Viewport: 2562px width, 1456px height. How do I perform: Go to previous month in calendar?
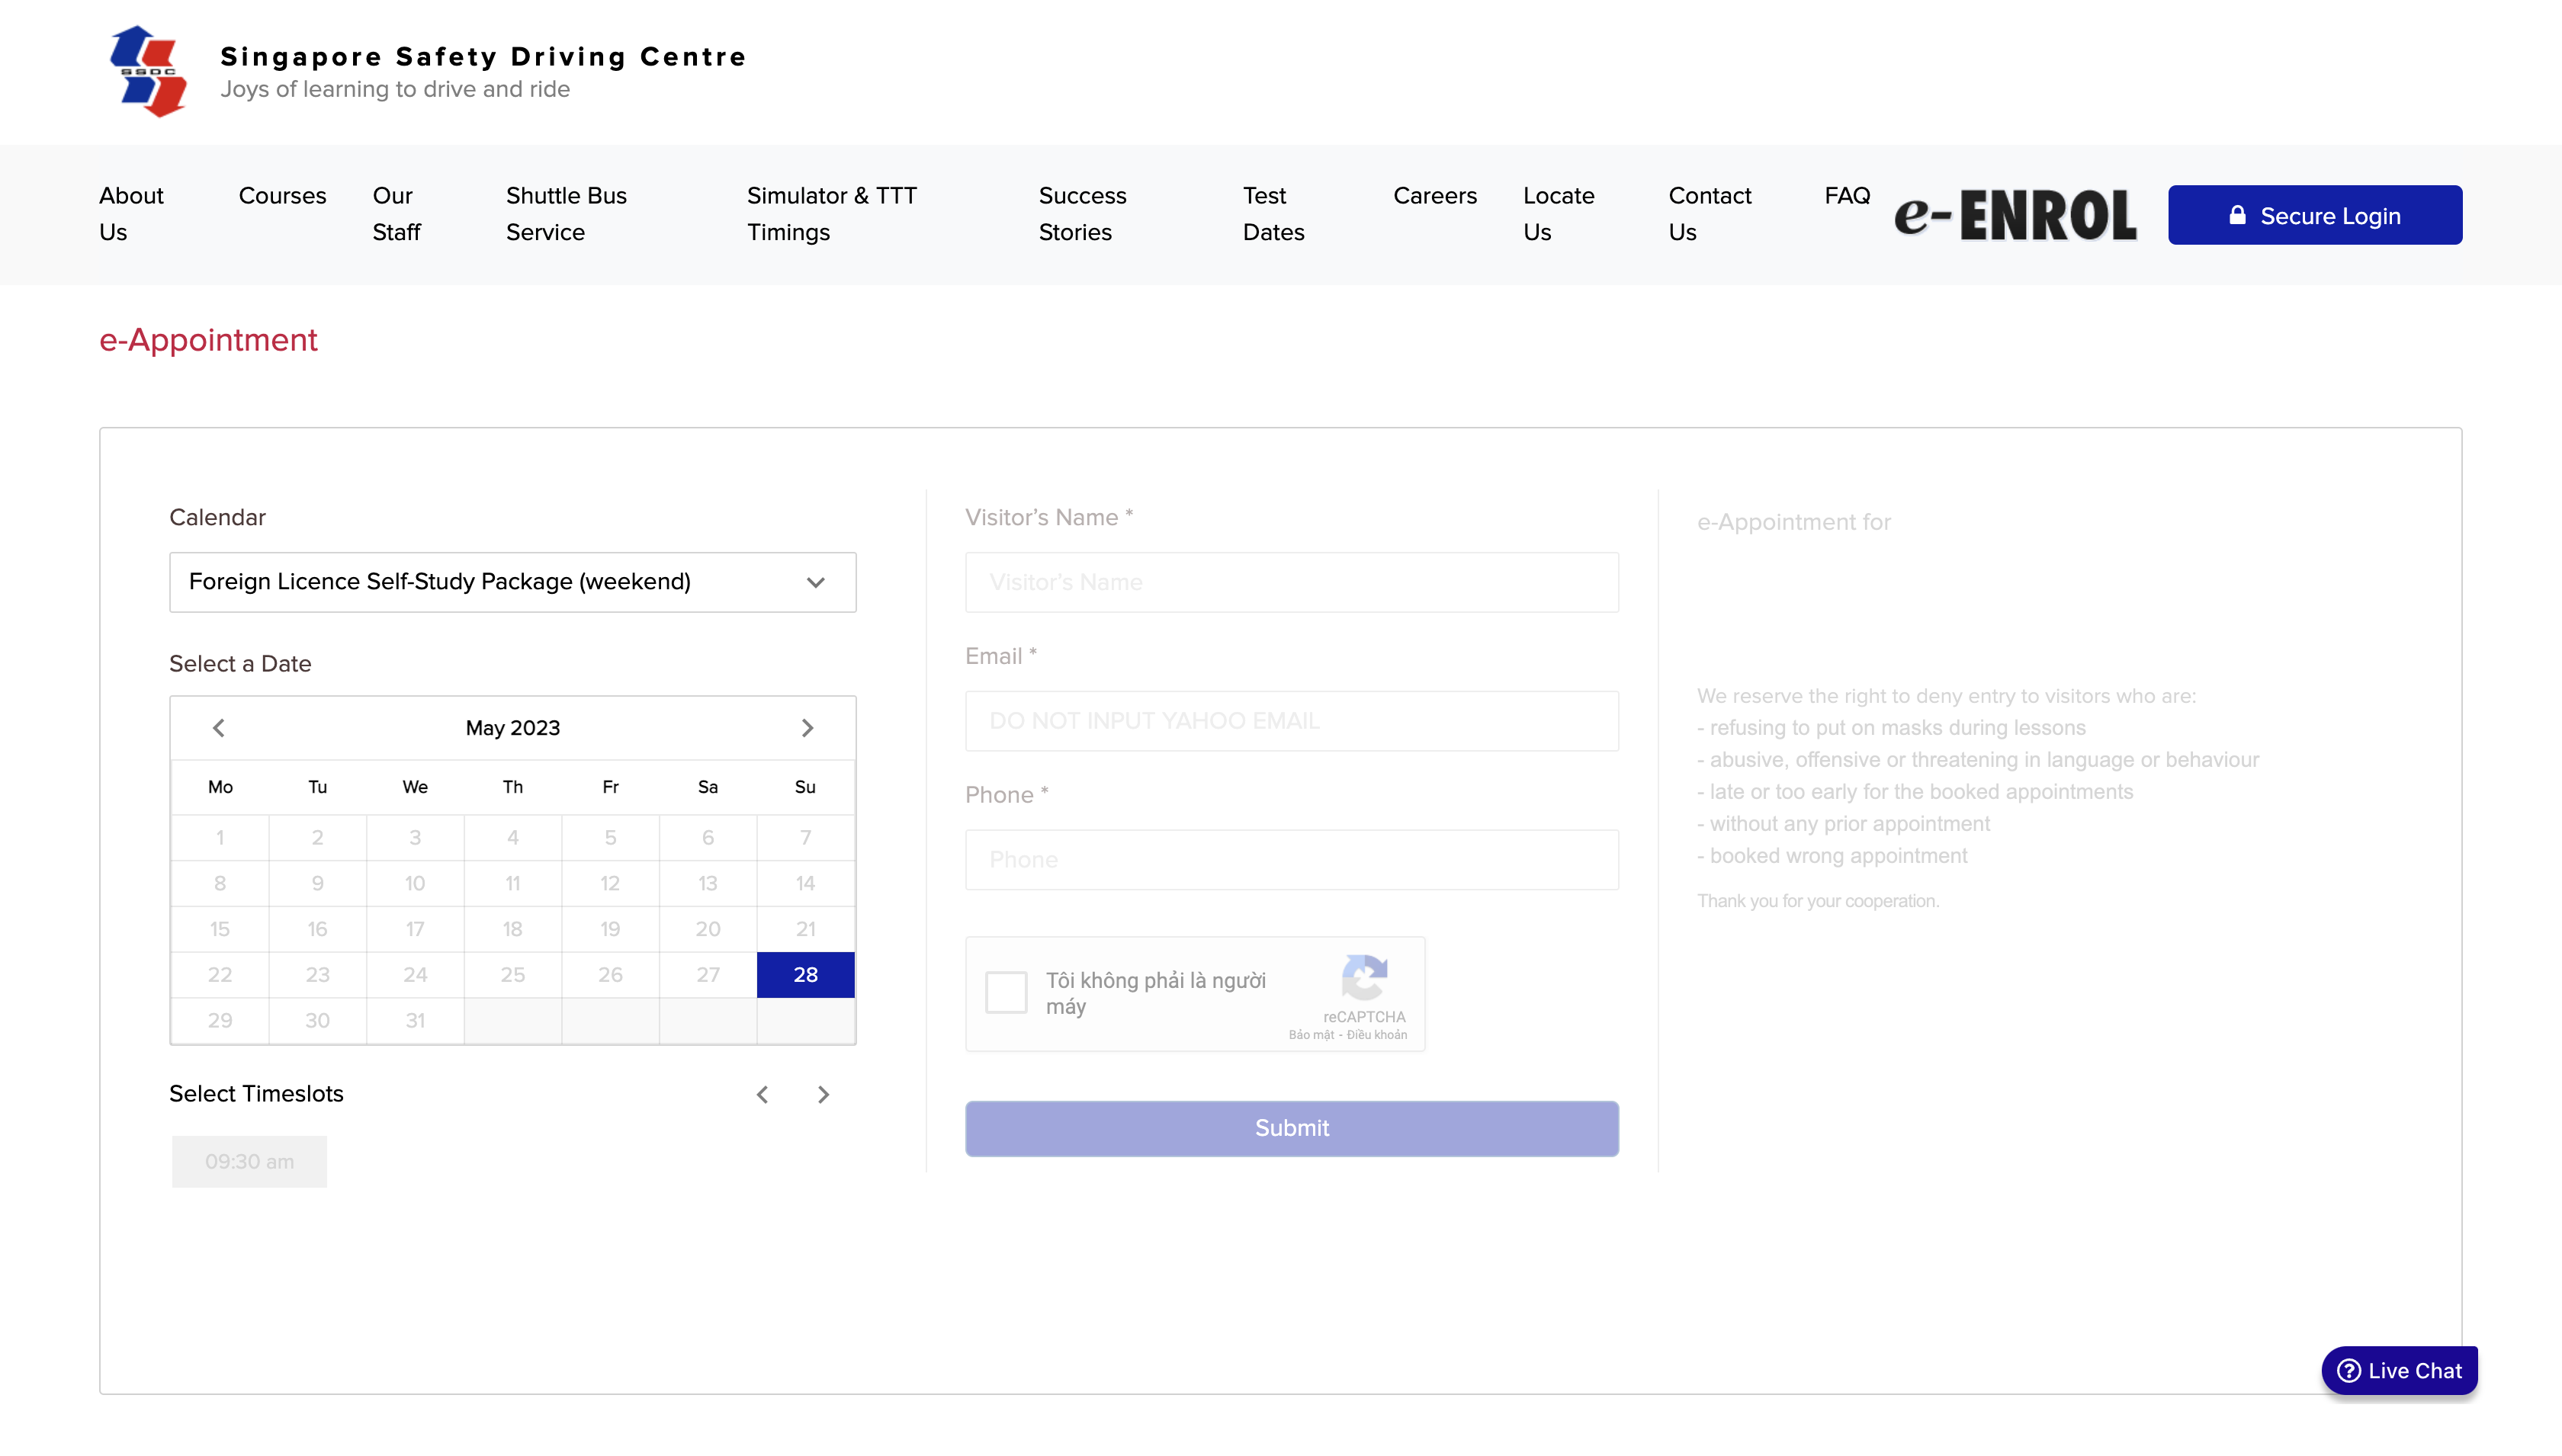219,728
